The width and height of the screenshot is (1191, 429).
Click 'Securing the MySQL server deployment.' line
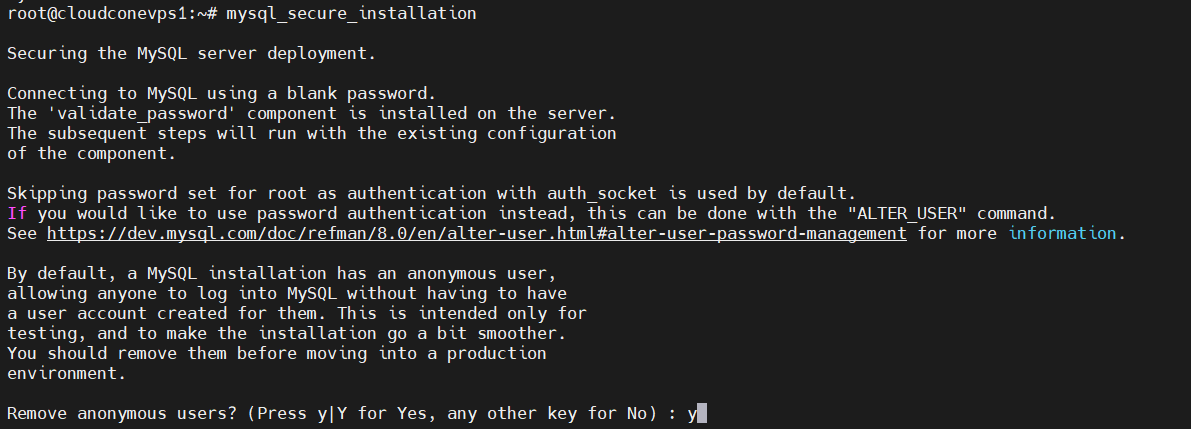(191, 53)
